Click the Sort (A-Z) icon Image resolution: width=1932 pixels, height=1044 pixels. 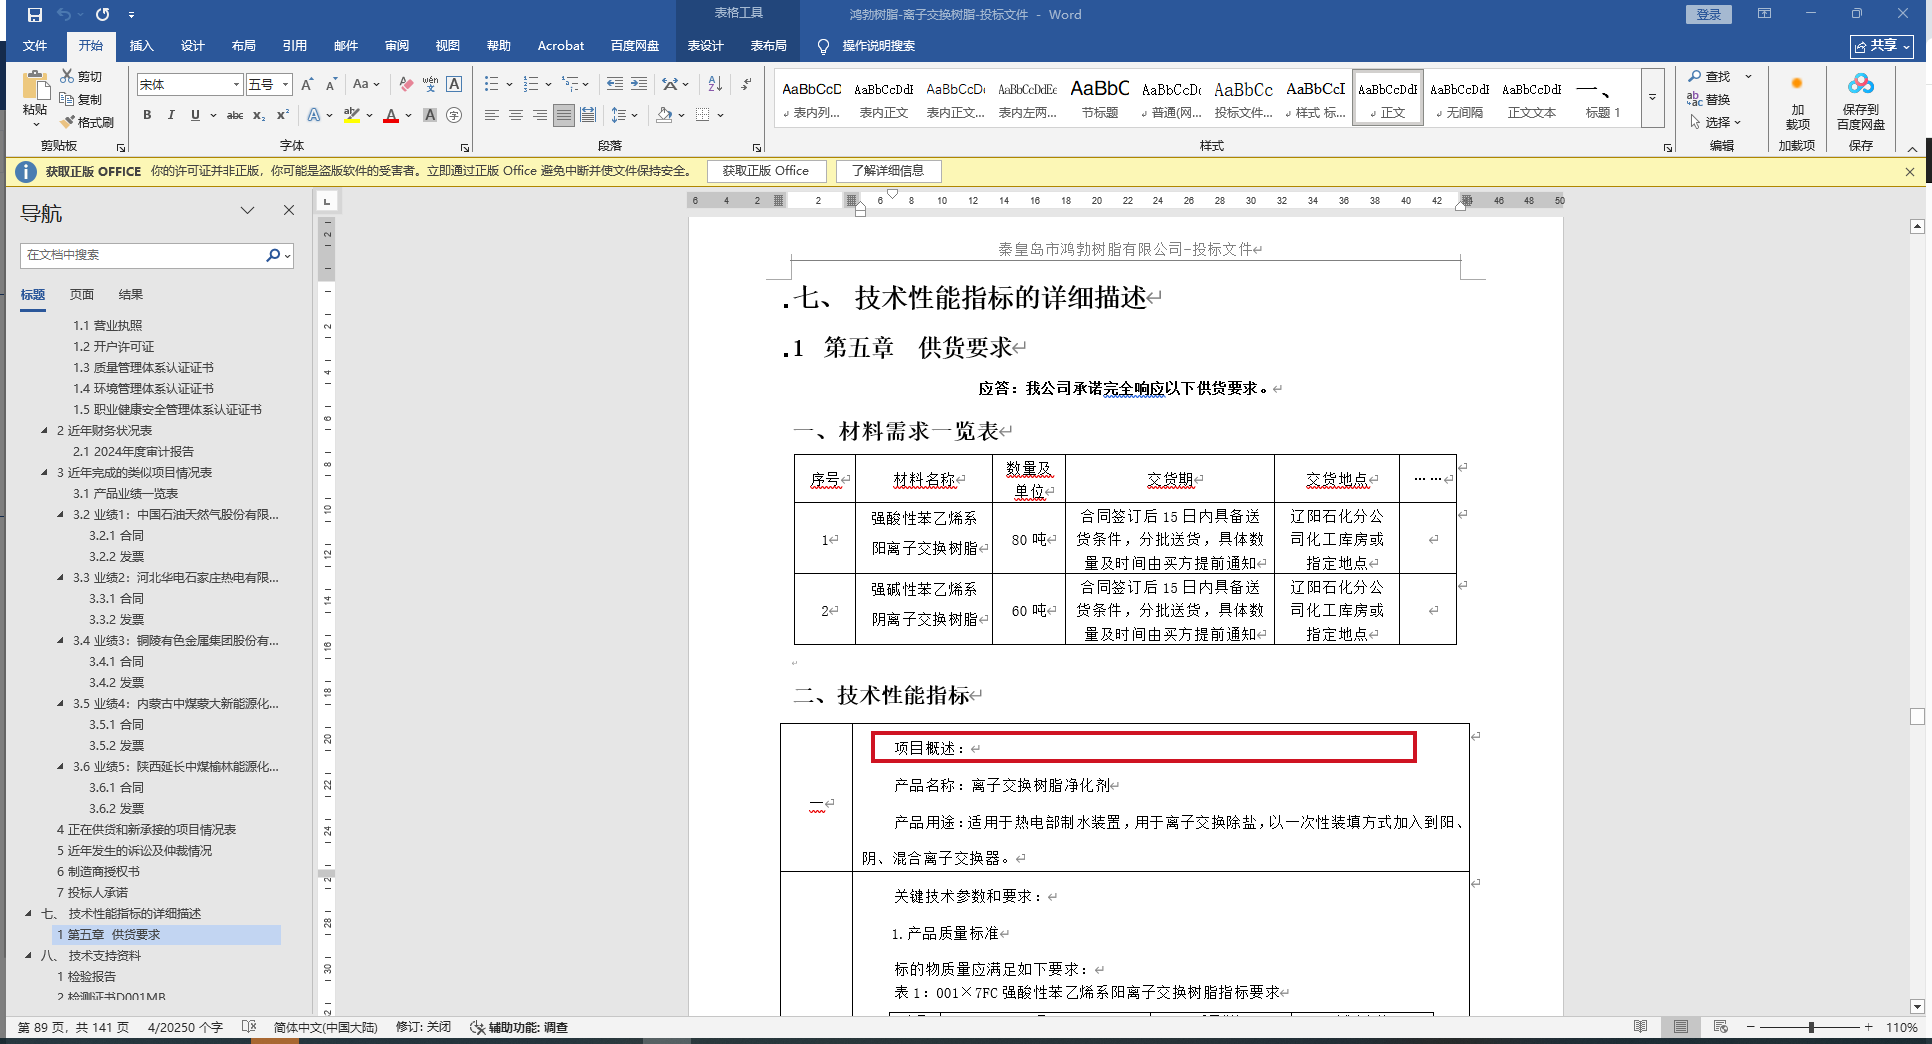point(714,85)
